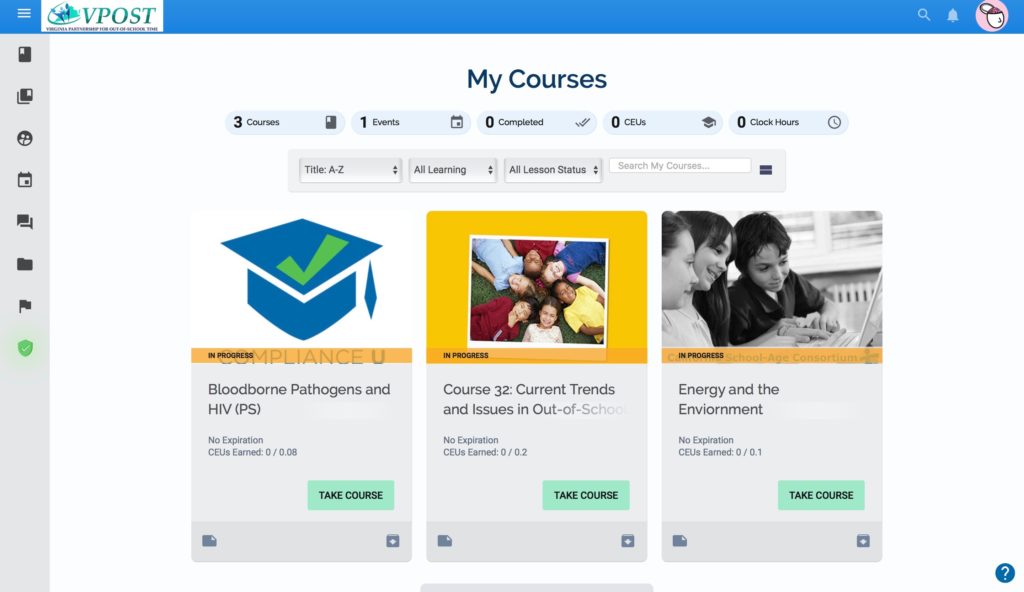Click No Expiration on Energy card
Image resolution: width=1024 pixels, height=592 pixels.
[x=706, y=440]
